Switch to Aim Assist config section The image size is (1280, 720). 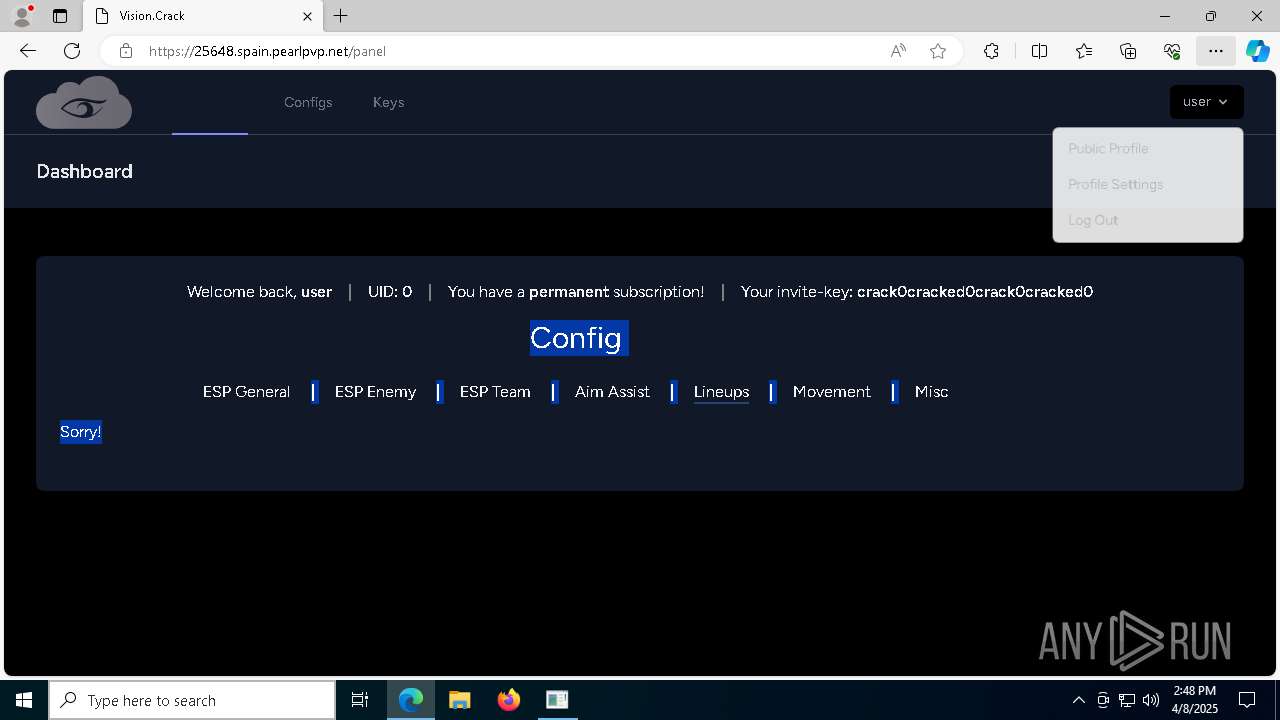[x=612, y=392]
